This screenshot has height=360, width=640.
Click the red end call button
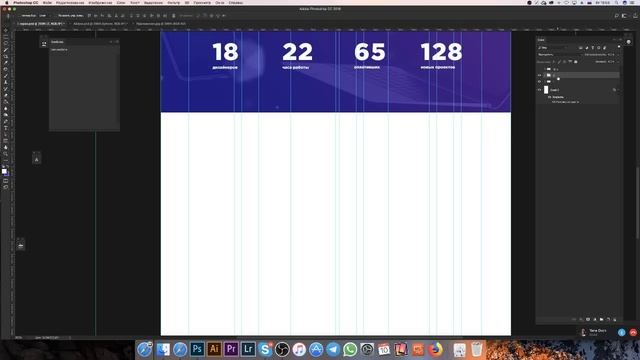click(633, 333)
